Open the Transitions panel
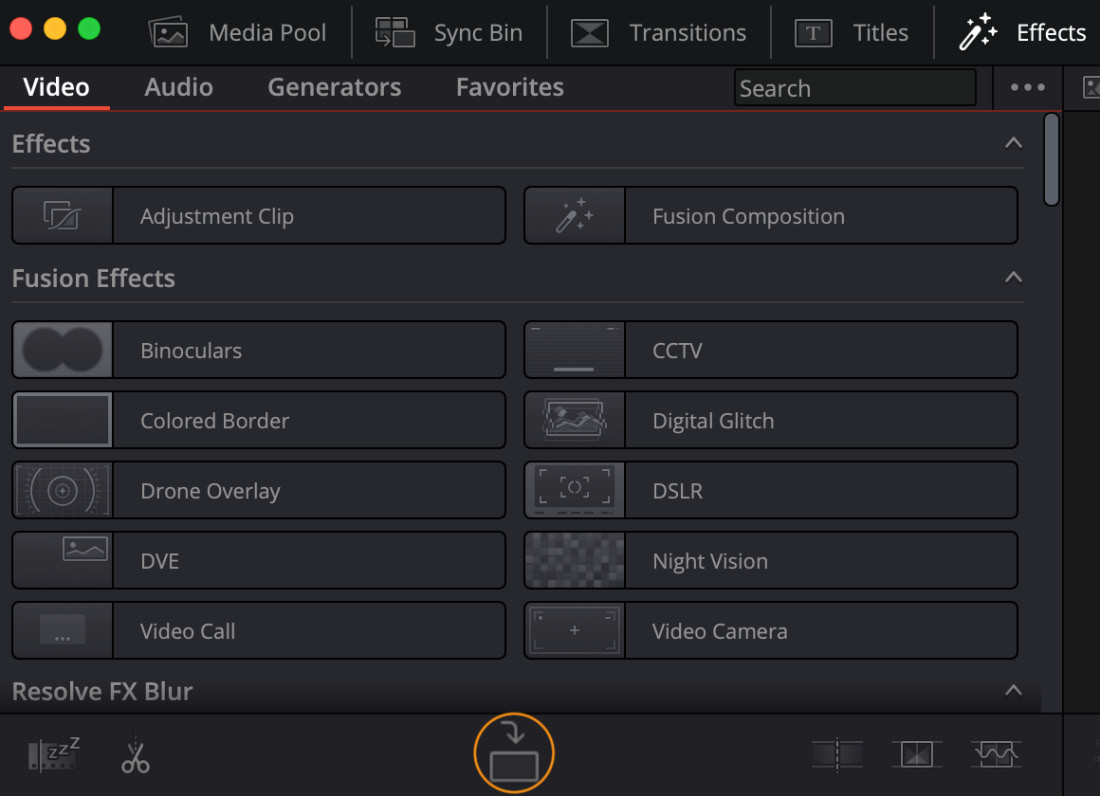This screenshot has height=796, width=1100. point(658,32)
